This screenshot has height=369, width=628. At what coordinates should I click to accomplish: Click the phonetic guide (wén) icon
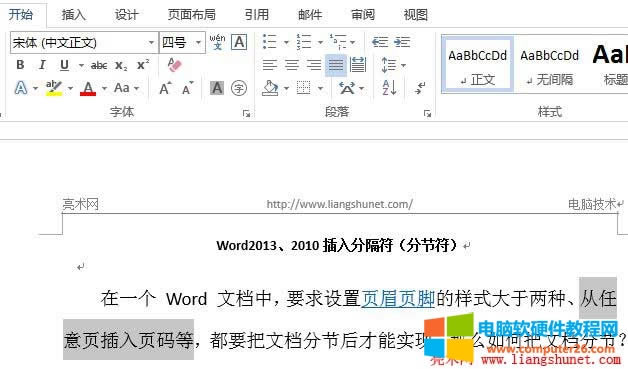tap(217, 42)
